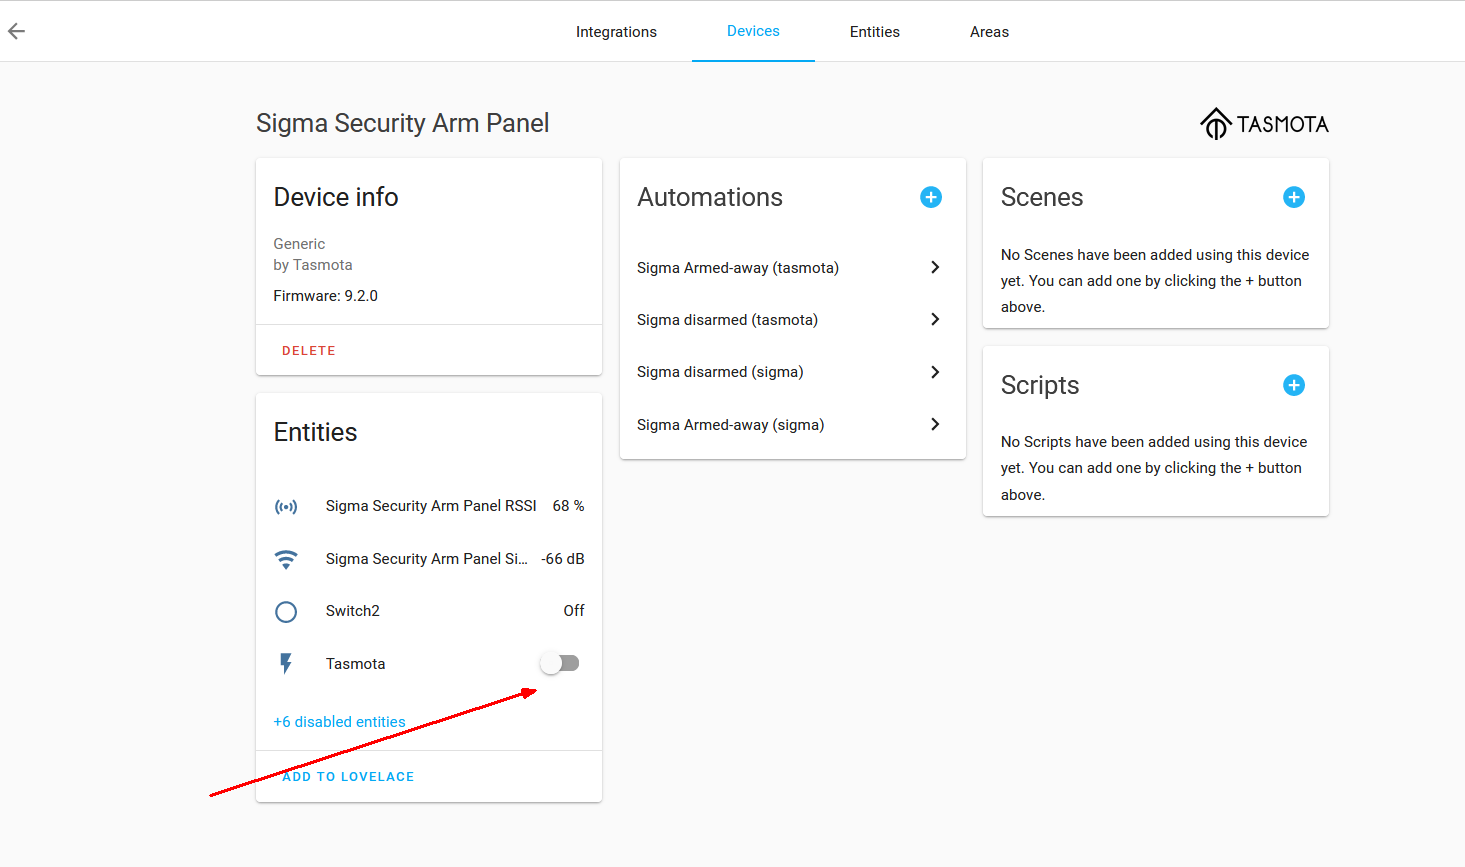
Task: Open the Tasmota entity label
Action: (355, 664)
